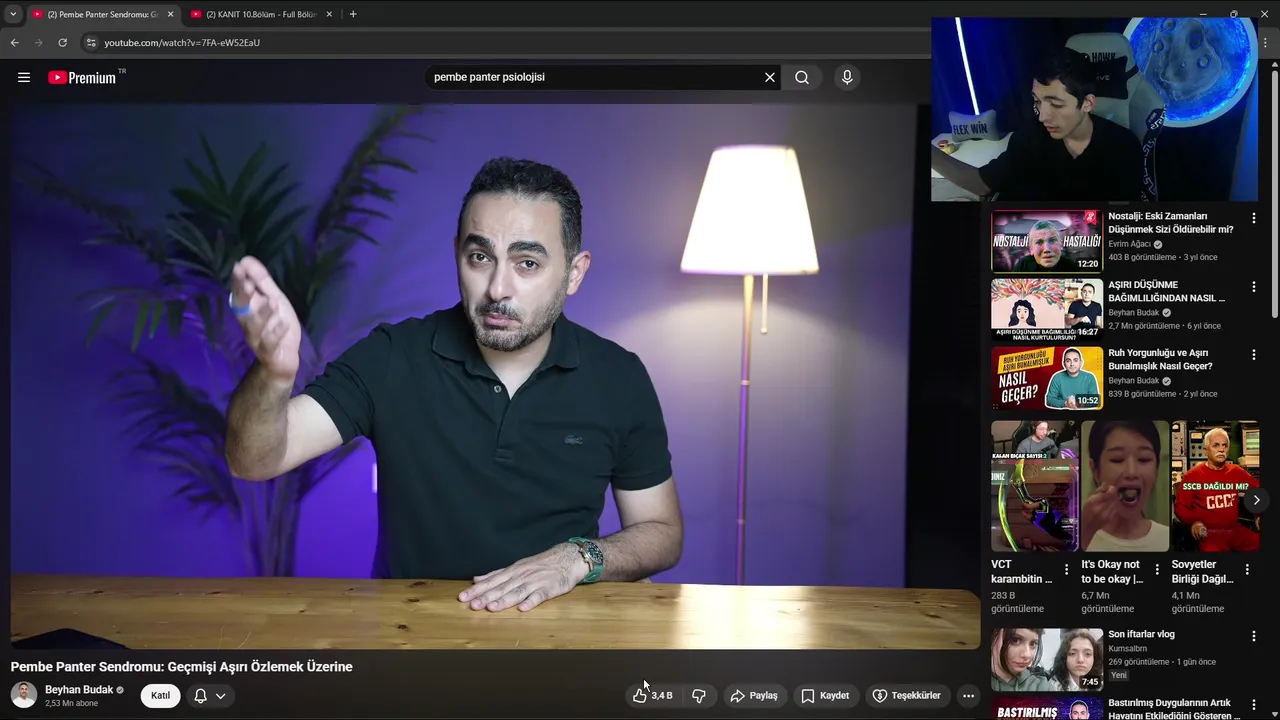The width and height of the screenshot is (1280, 720).
Task: Close the Pembe Panter Sendromu tab
Action: point(170,14)
